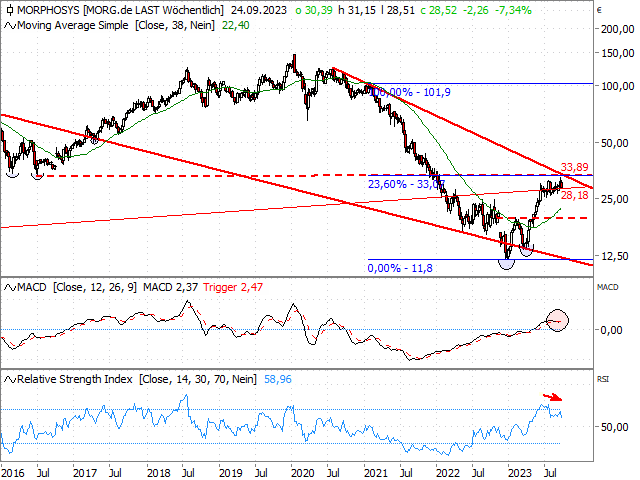This screenshot has height=480, width=640.
Task: Click the red price label 28,18
Action: tap(575, 196)
